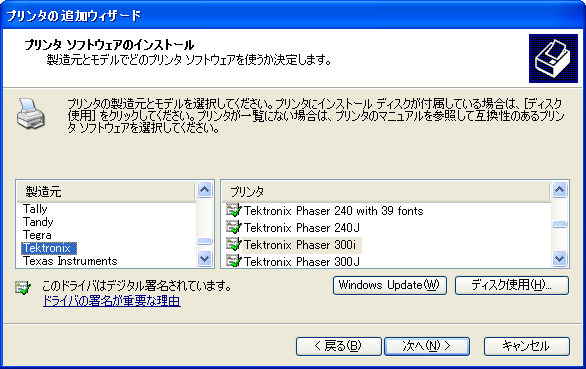The width and height of the screenshot is (586, 369).
Task: Click the 製造元 column header
Action: pyautogui.click(x=106, y=192)
